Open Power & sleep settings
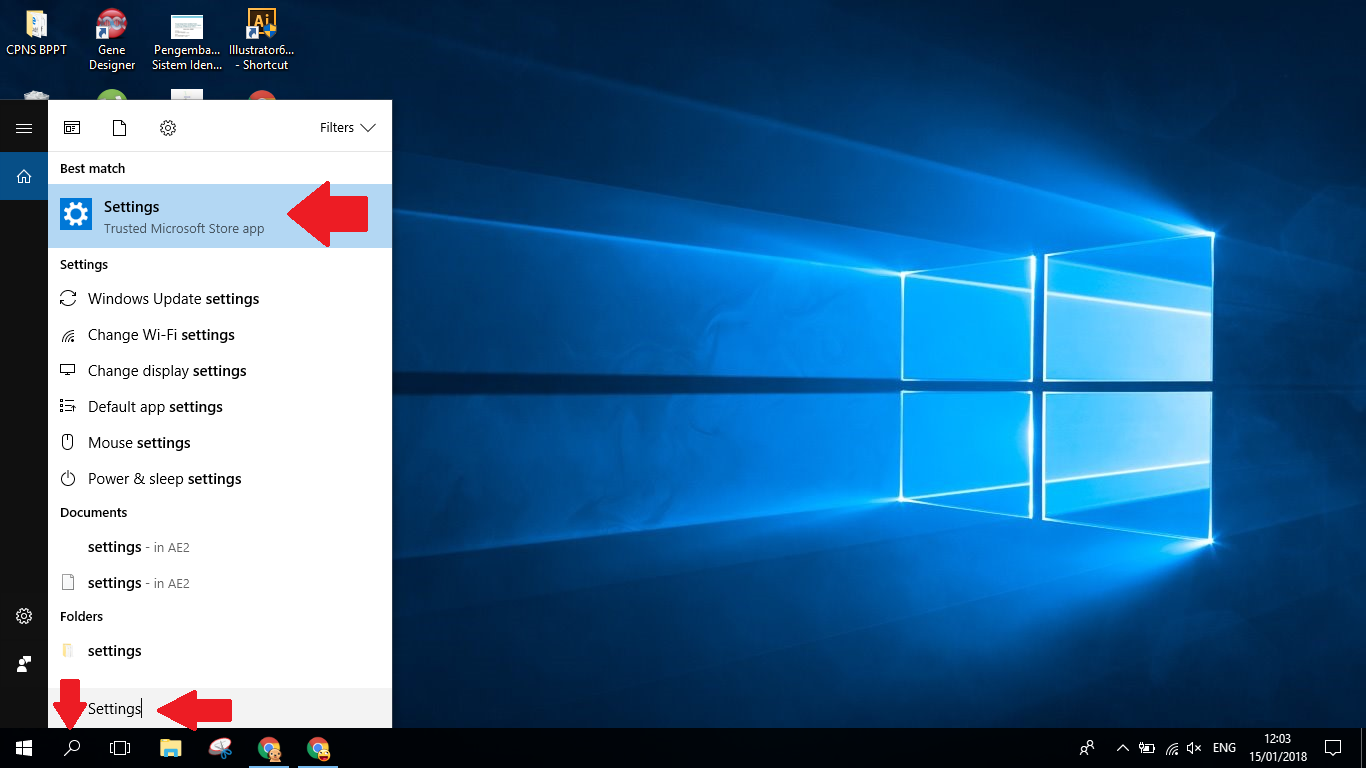The width and height of the screenshot is (1366, 768). (x=164, y=479)
